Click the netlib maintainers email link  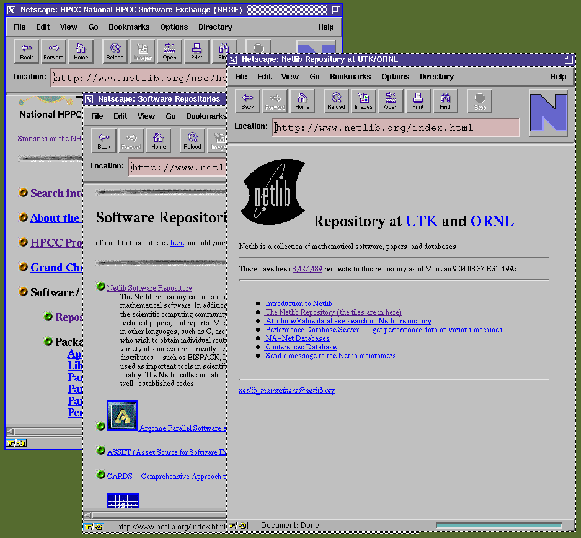pos(287,390)
